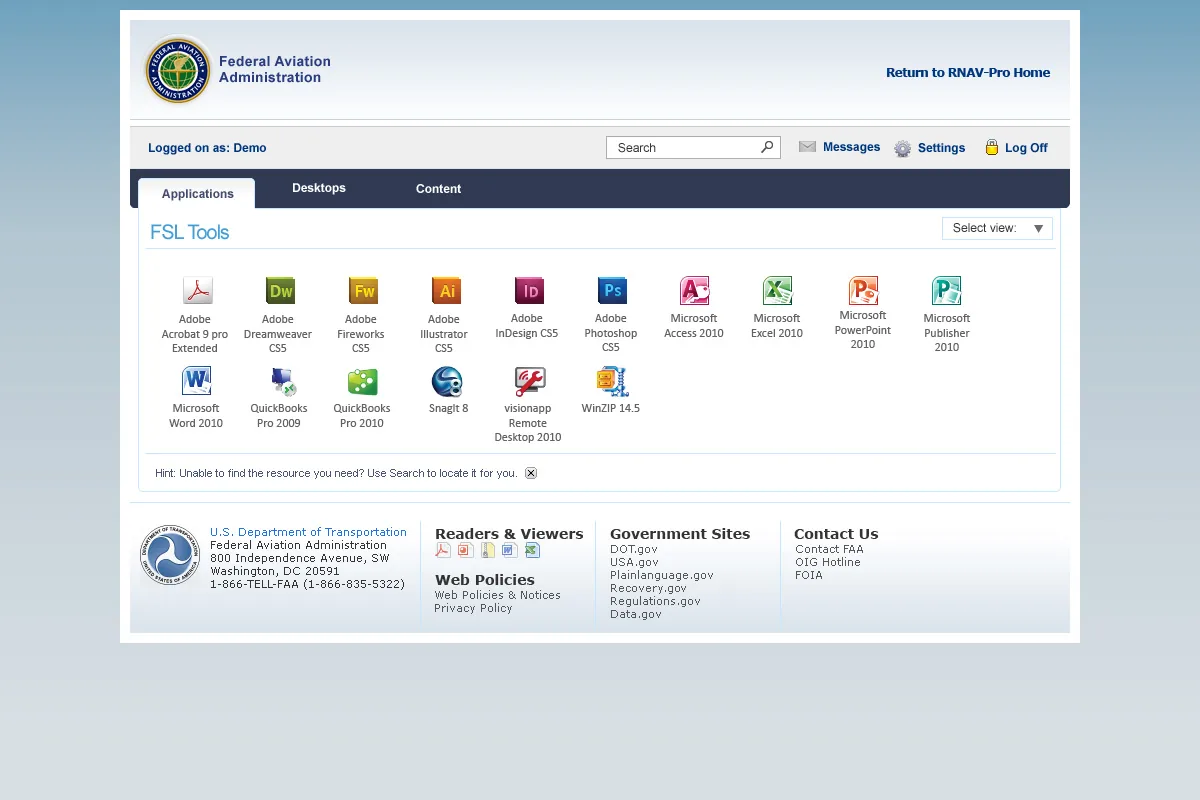The image size is (1200, 800).
Task: Switch to the Desktops tab
Action: [319, 188]
